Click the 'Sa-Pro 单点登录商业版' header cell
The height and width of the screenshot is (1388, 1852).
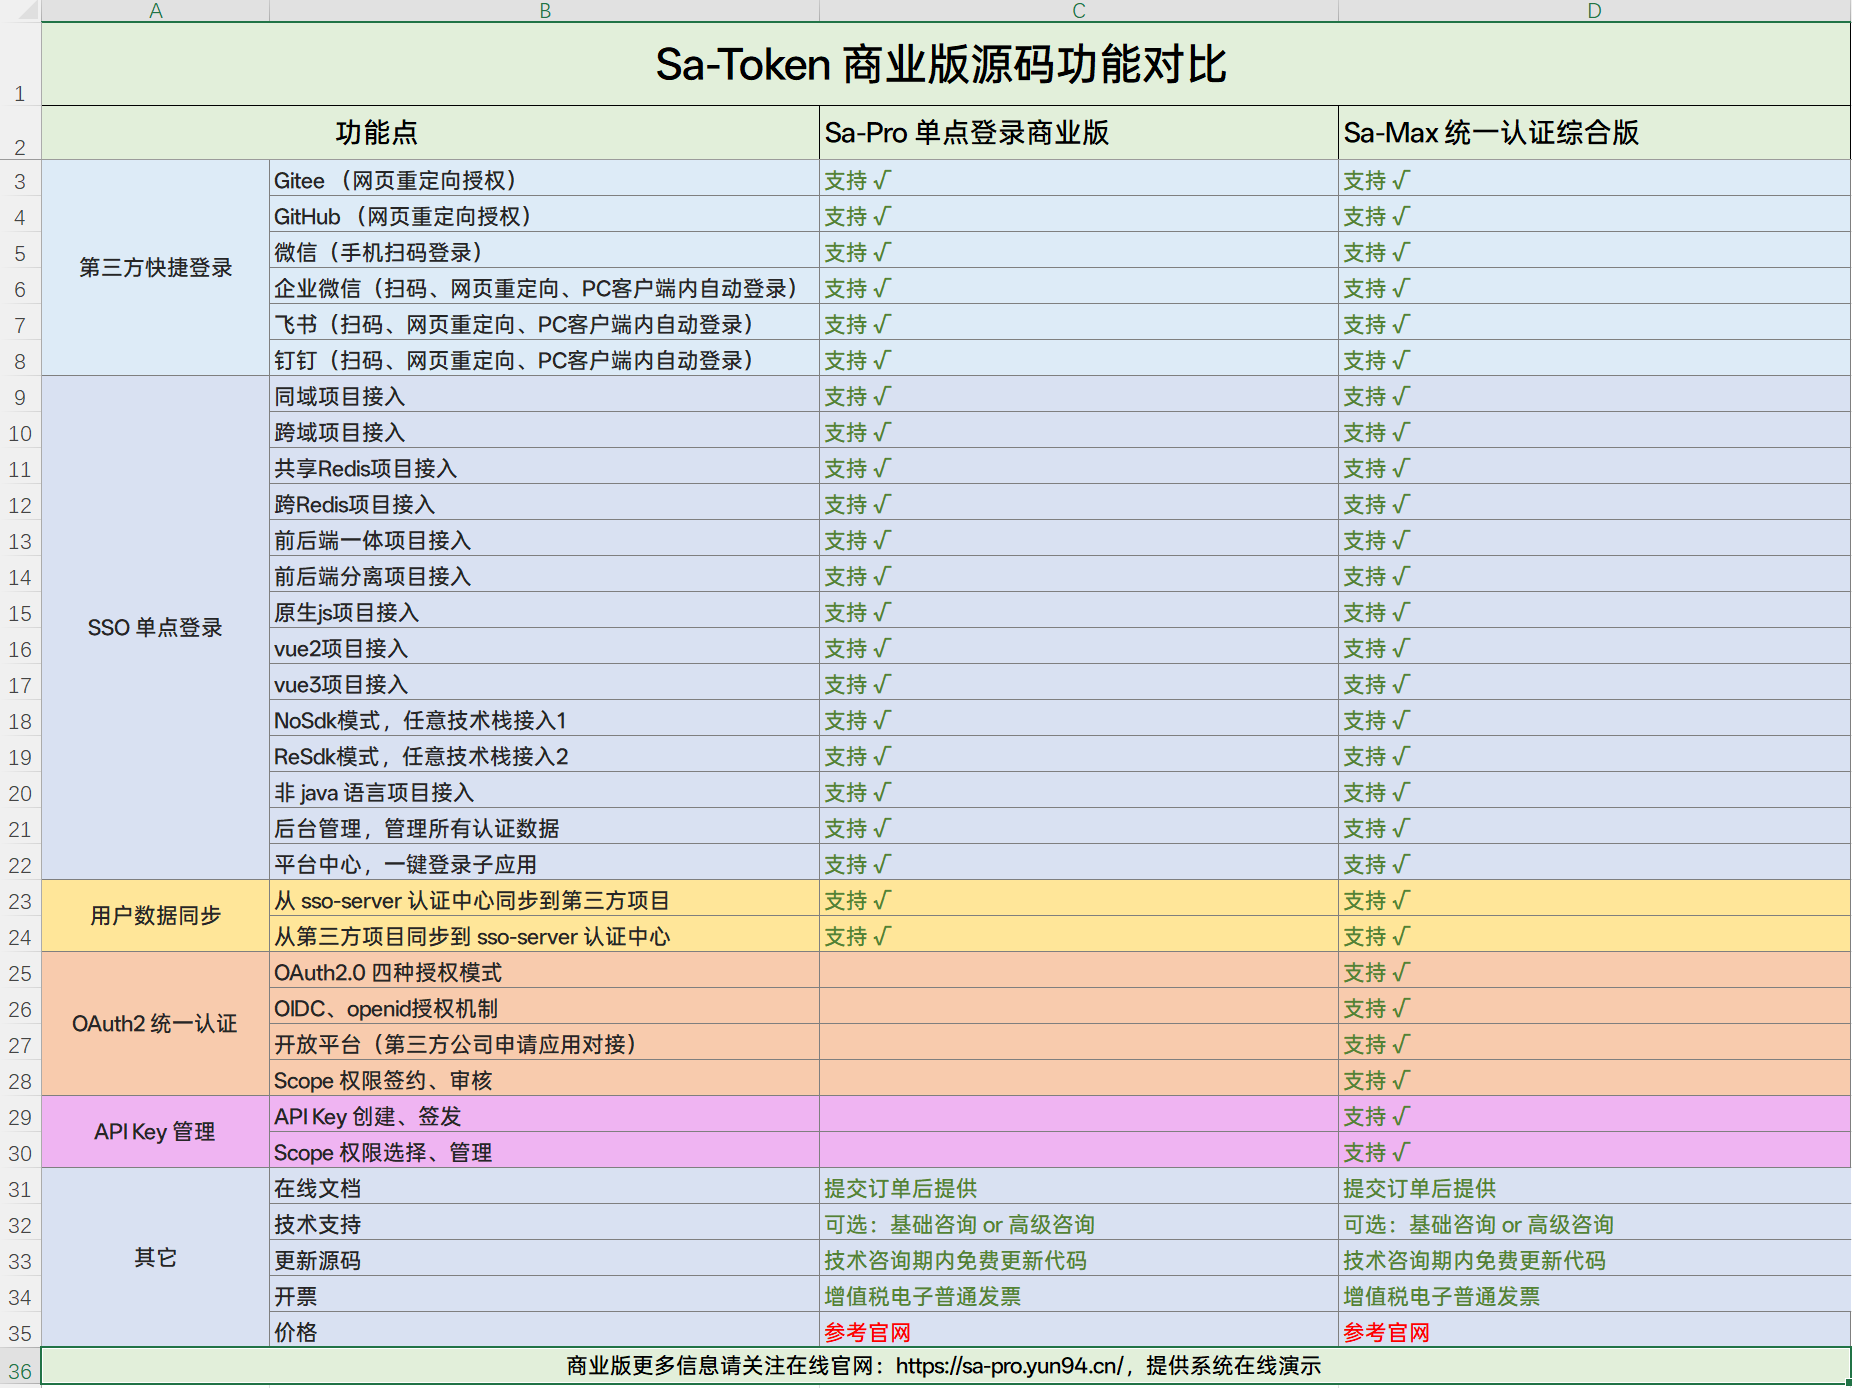coord(1078,133)
